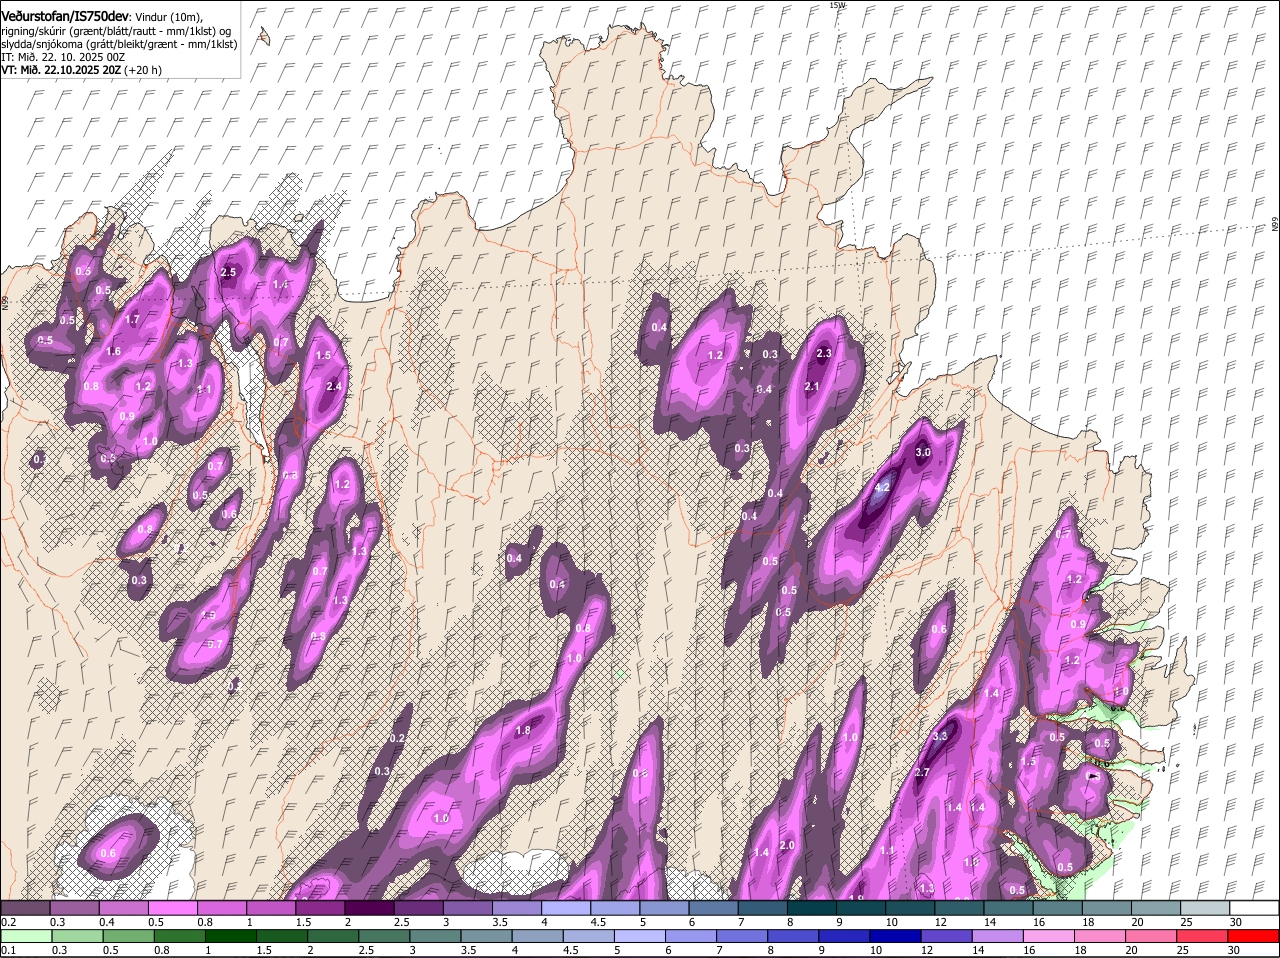
Task: Click the 2.1 precipitation value on the map
Action: [x=812, y=387]
